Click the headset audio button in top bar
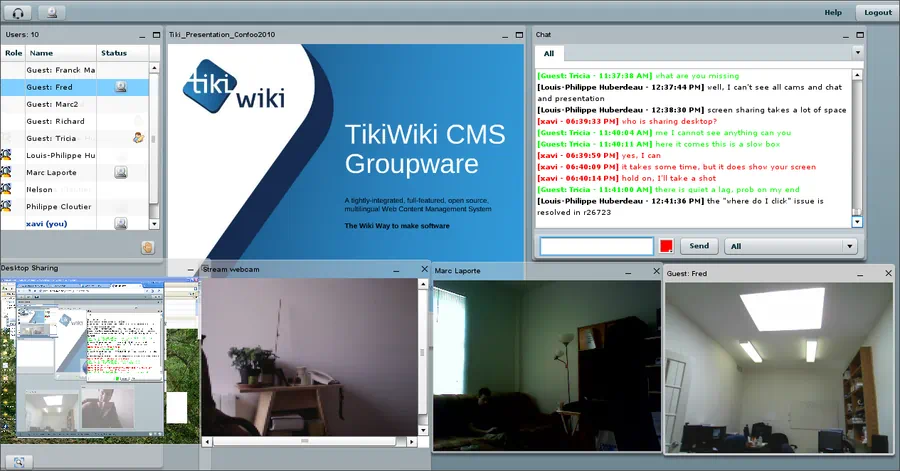 tap(18, 12)
